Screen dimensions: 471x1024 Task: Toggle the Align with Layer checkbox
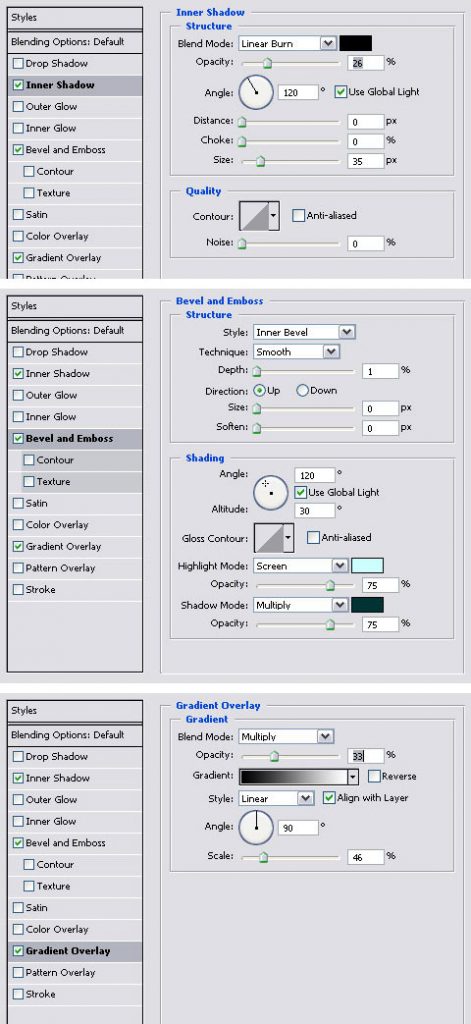pyautogui.click(x=329, y=798)
